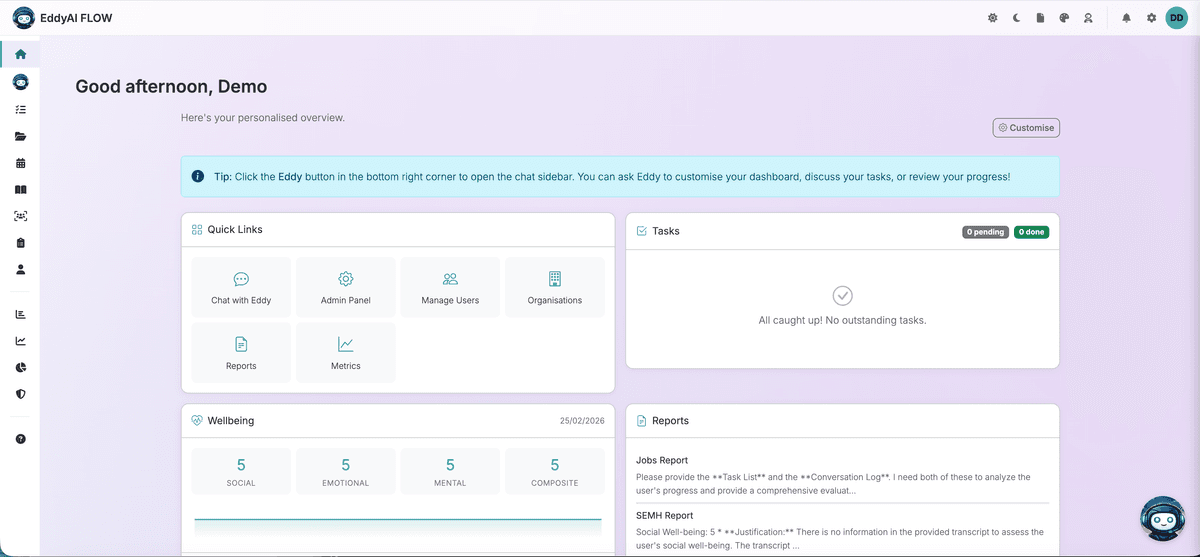Viewport: 1200px width, 557px height.
Task: Open the Eddy chat bubble bottom right
Action: tap(1163, 519)
